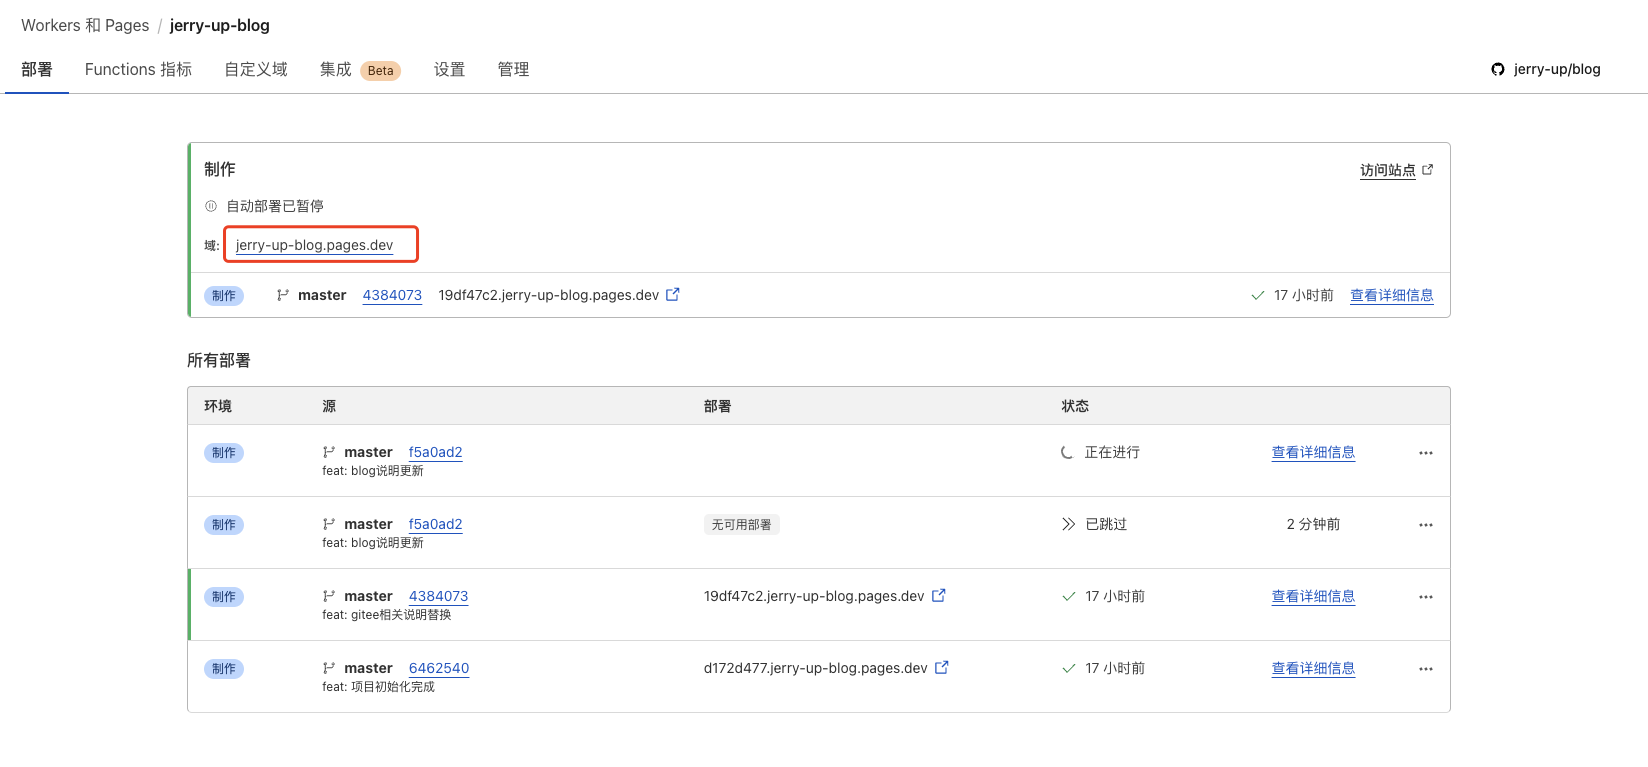This screenshot has width=1648, height=767.
Task: Click info icon beside 自动部署已暂停
Action: [x=211, y=206]
